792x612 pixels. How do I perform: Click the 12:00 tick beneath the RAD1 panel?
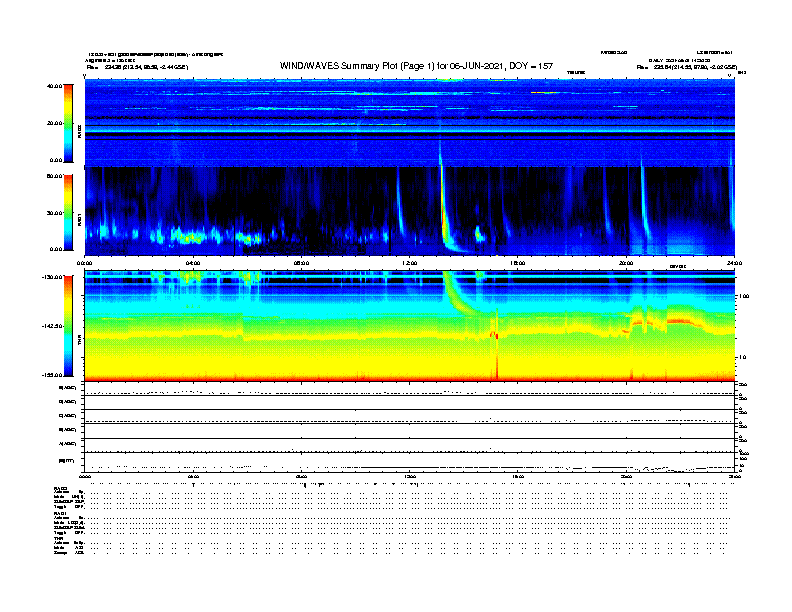(410, 263)
